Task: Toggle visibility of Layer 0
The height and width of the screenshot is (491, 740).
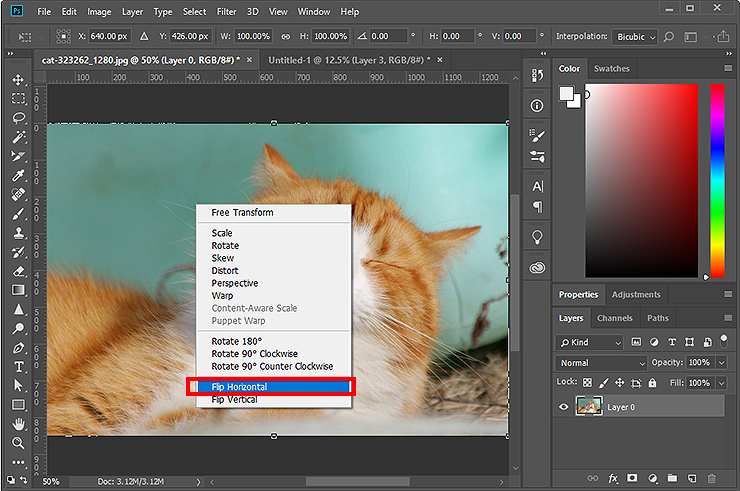Action: coord(563,406)
